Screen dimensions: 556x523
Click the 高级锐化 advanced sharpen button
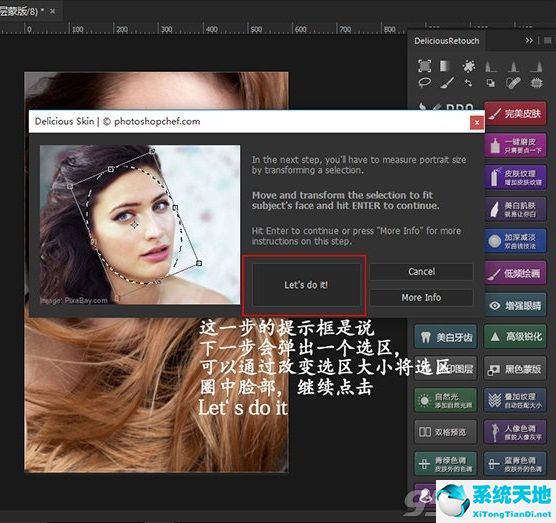(515, 336)
